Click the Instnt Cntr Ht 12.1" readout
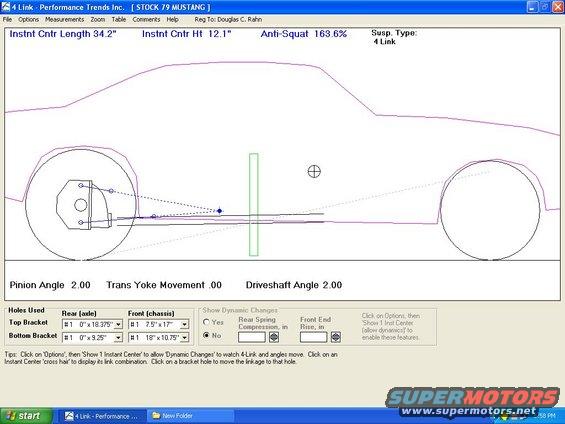565x424 pixels. point(186,34)
